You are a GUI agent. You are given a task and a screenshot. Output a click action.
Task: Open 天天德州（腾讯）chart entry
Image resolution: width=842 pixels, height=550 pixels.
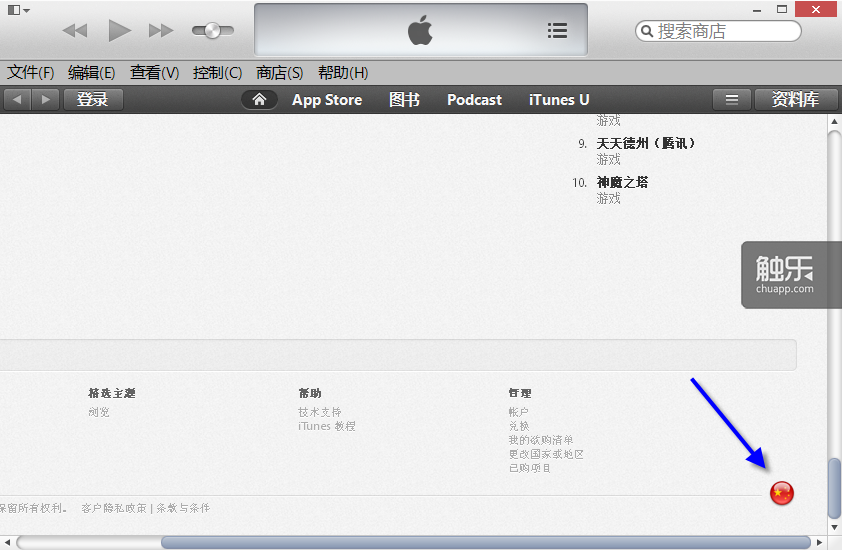click(645, 143)
